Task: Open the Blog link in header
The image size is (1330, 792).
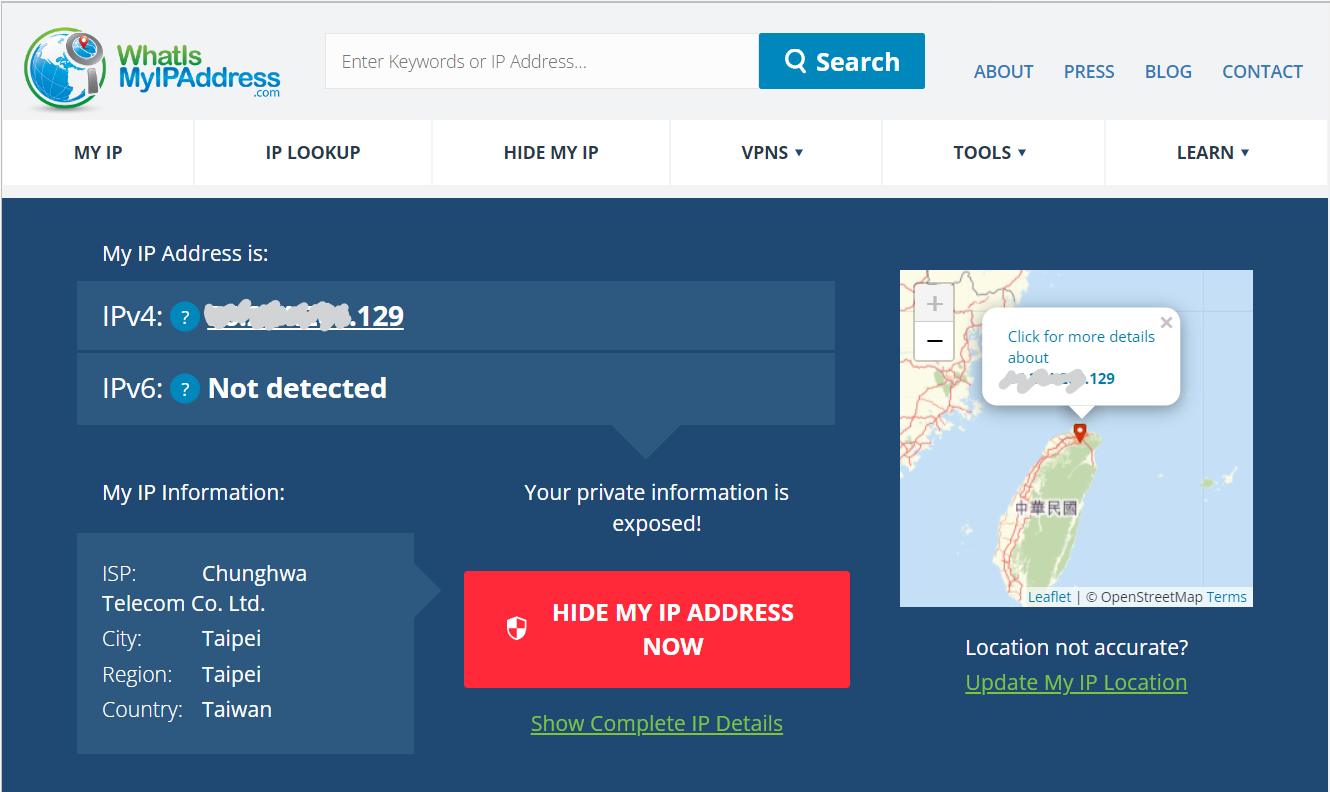Action: (x=1168, y=72)
